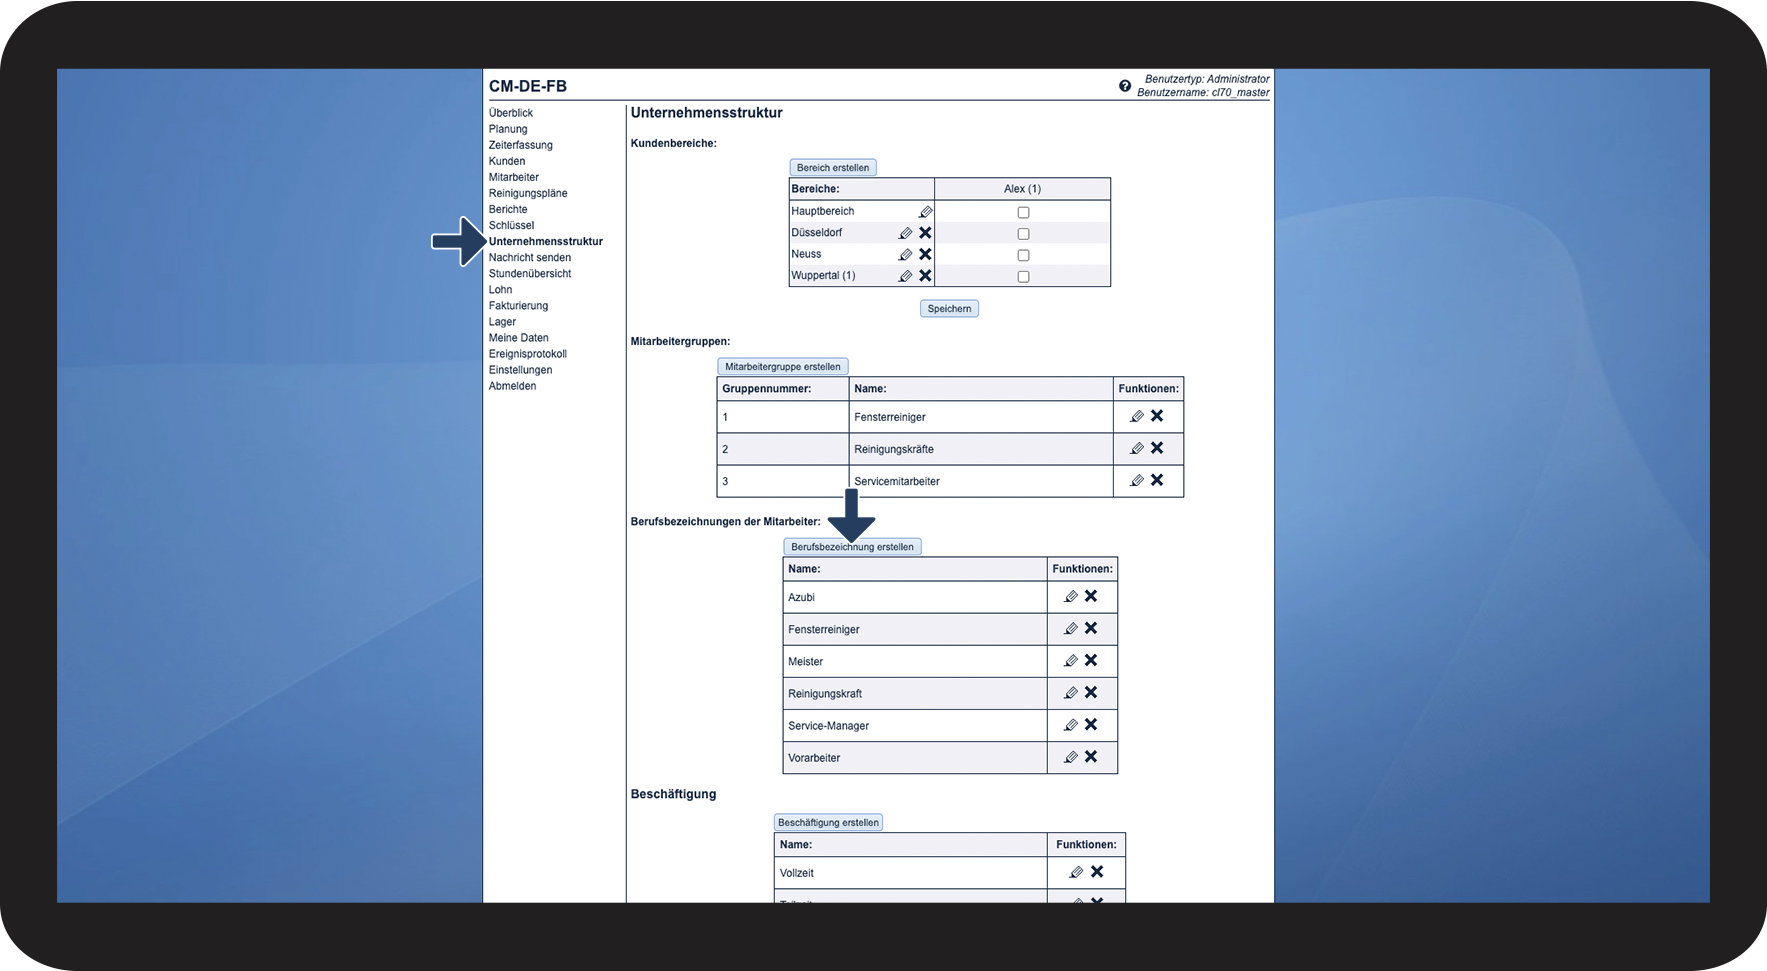Click Bereich erstellen button
The height and width of the screenshot is (971, 1767).
(x=833, y=168)
